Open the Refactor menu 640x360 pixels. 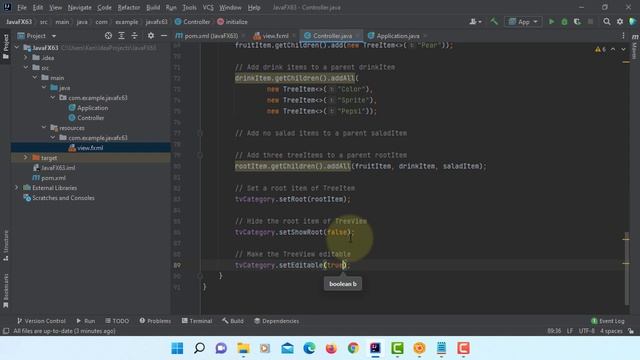[129, 7]
